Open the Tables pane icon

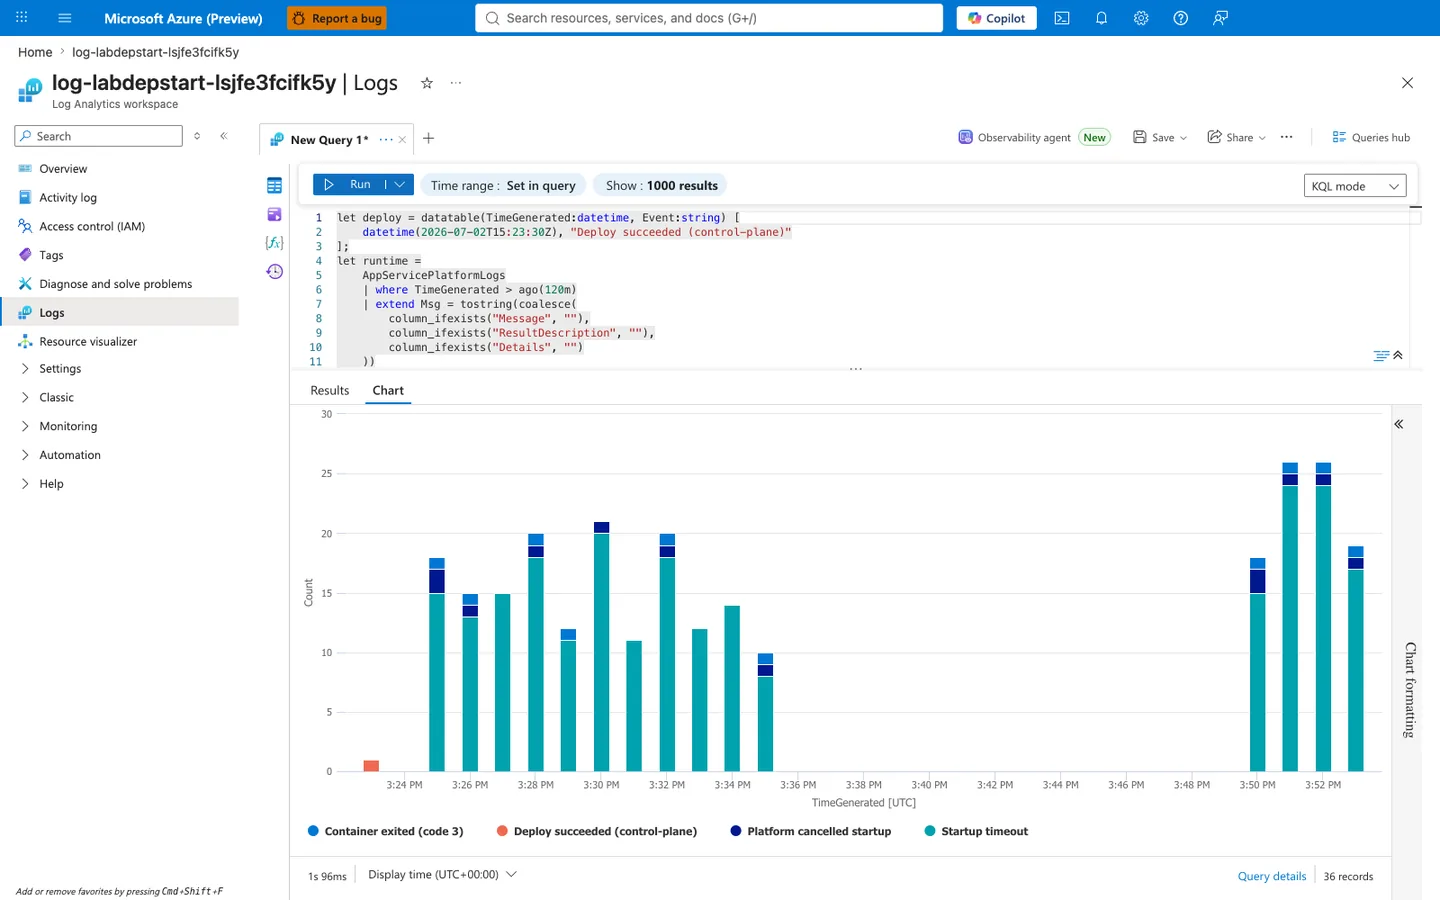274,185
